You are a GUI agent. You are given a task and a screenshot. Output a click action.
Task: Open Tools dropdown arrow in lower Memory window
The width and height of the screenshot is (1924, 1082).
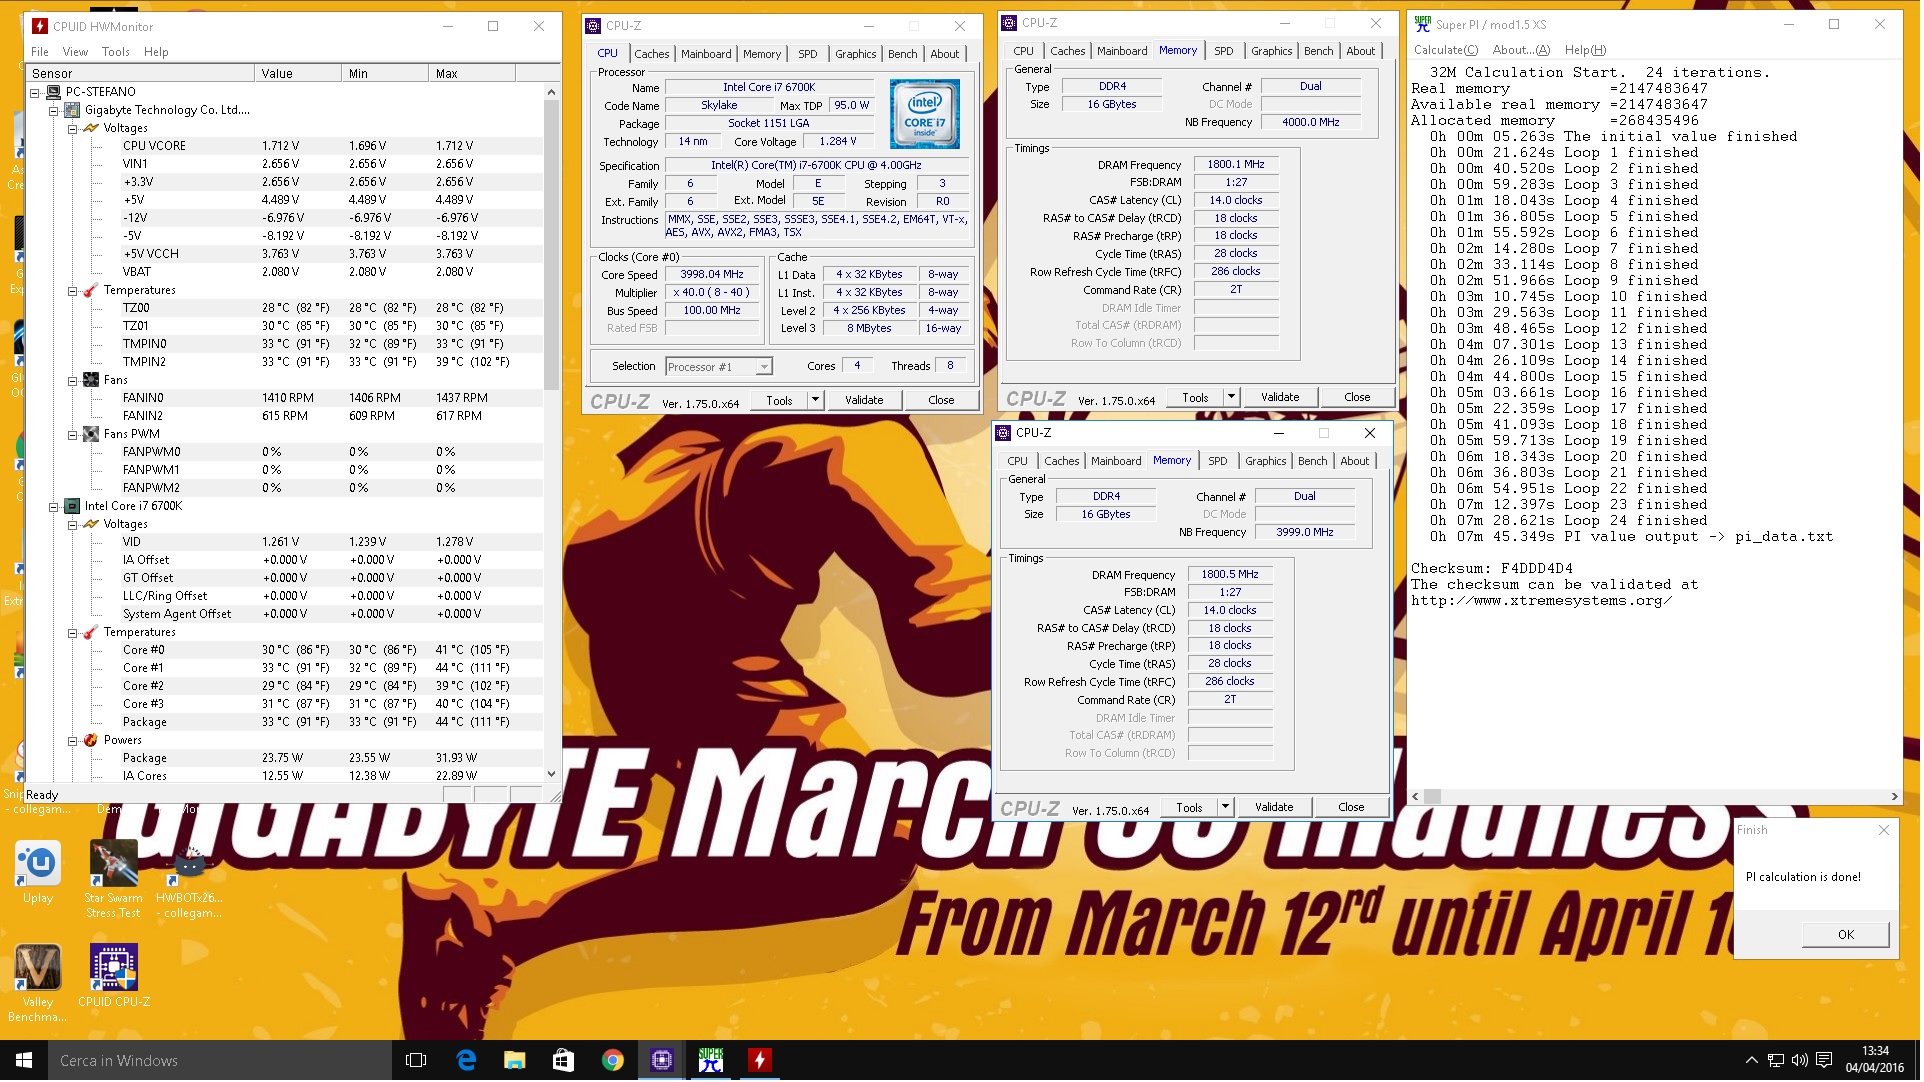click(x=1225, y=807)
